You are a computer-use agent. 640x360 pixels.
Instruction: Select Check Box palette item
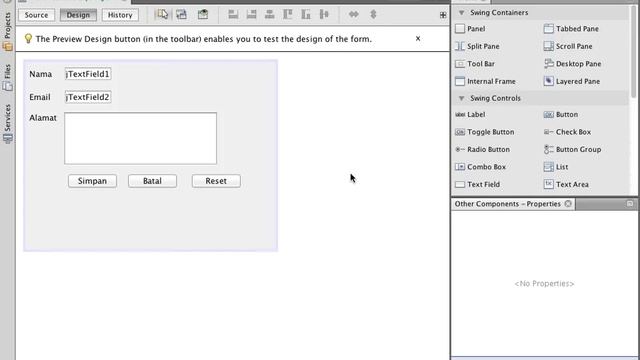click(x=567, y=132)
